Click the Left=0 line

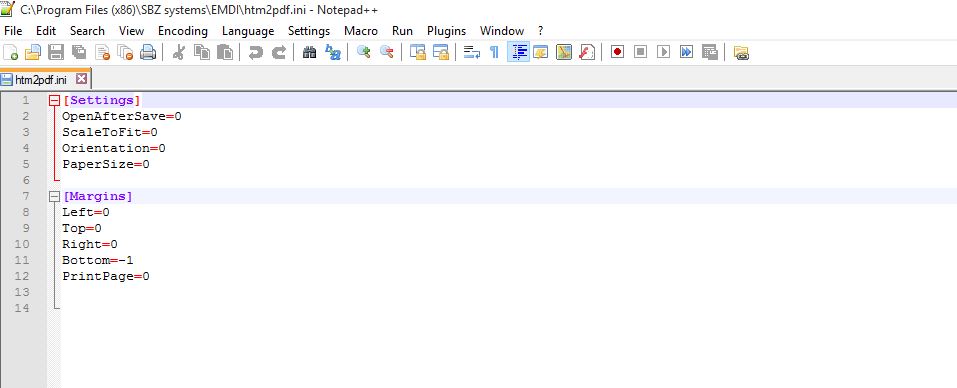click(x=86, y=212)
